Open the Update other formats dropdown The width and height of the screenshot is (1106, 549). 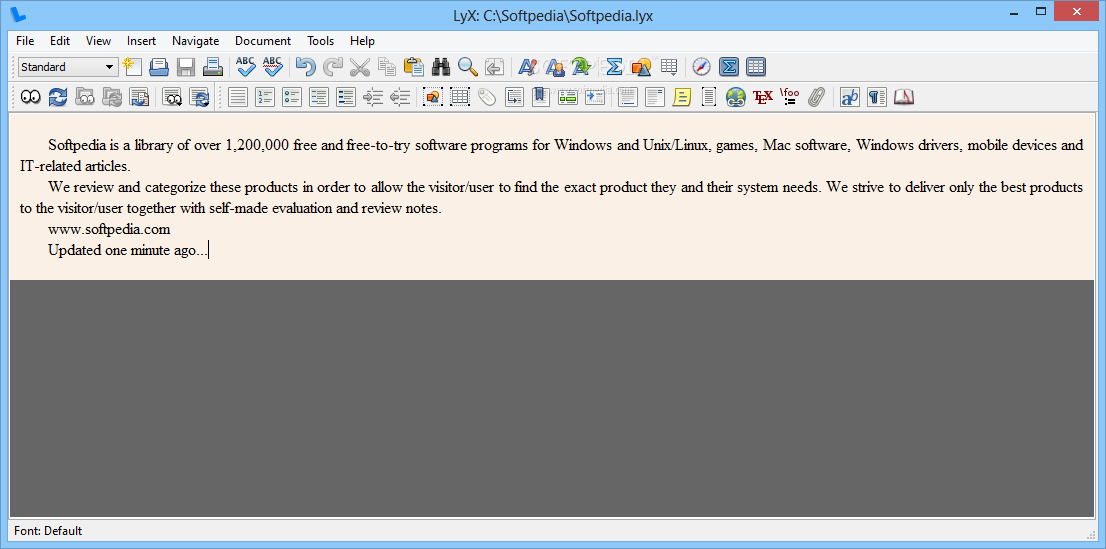pos(199,97)
